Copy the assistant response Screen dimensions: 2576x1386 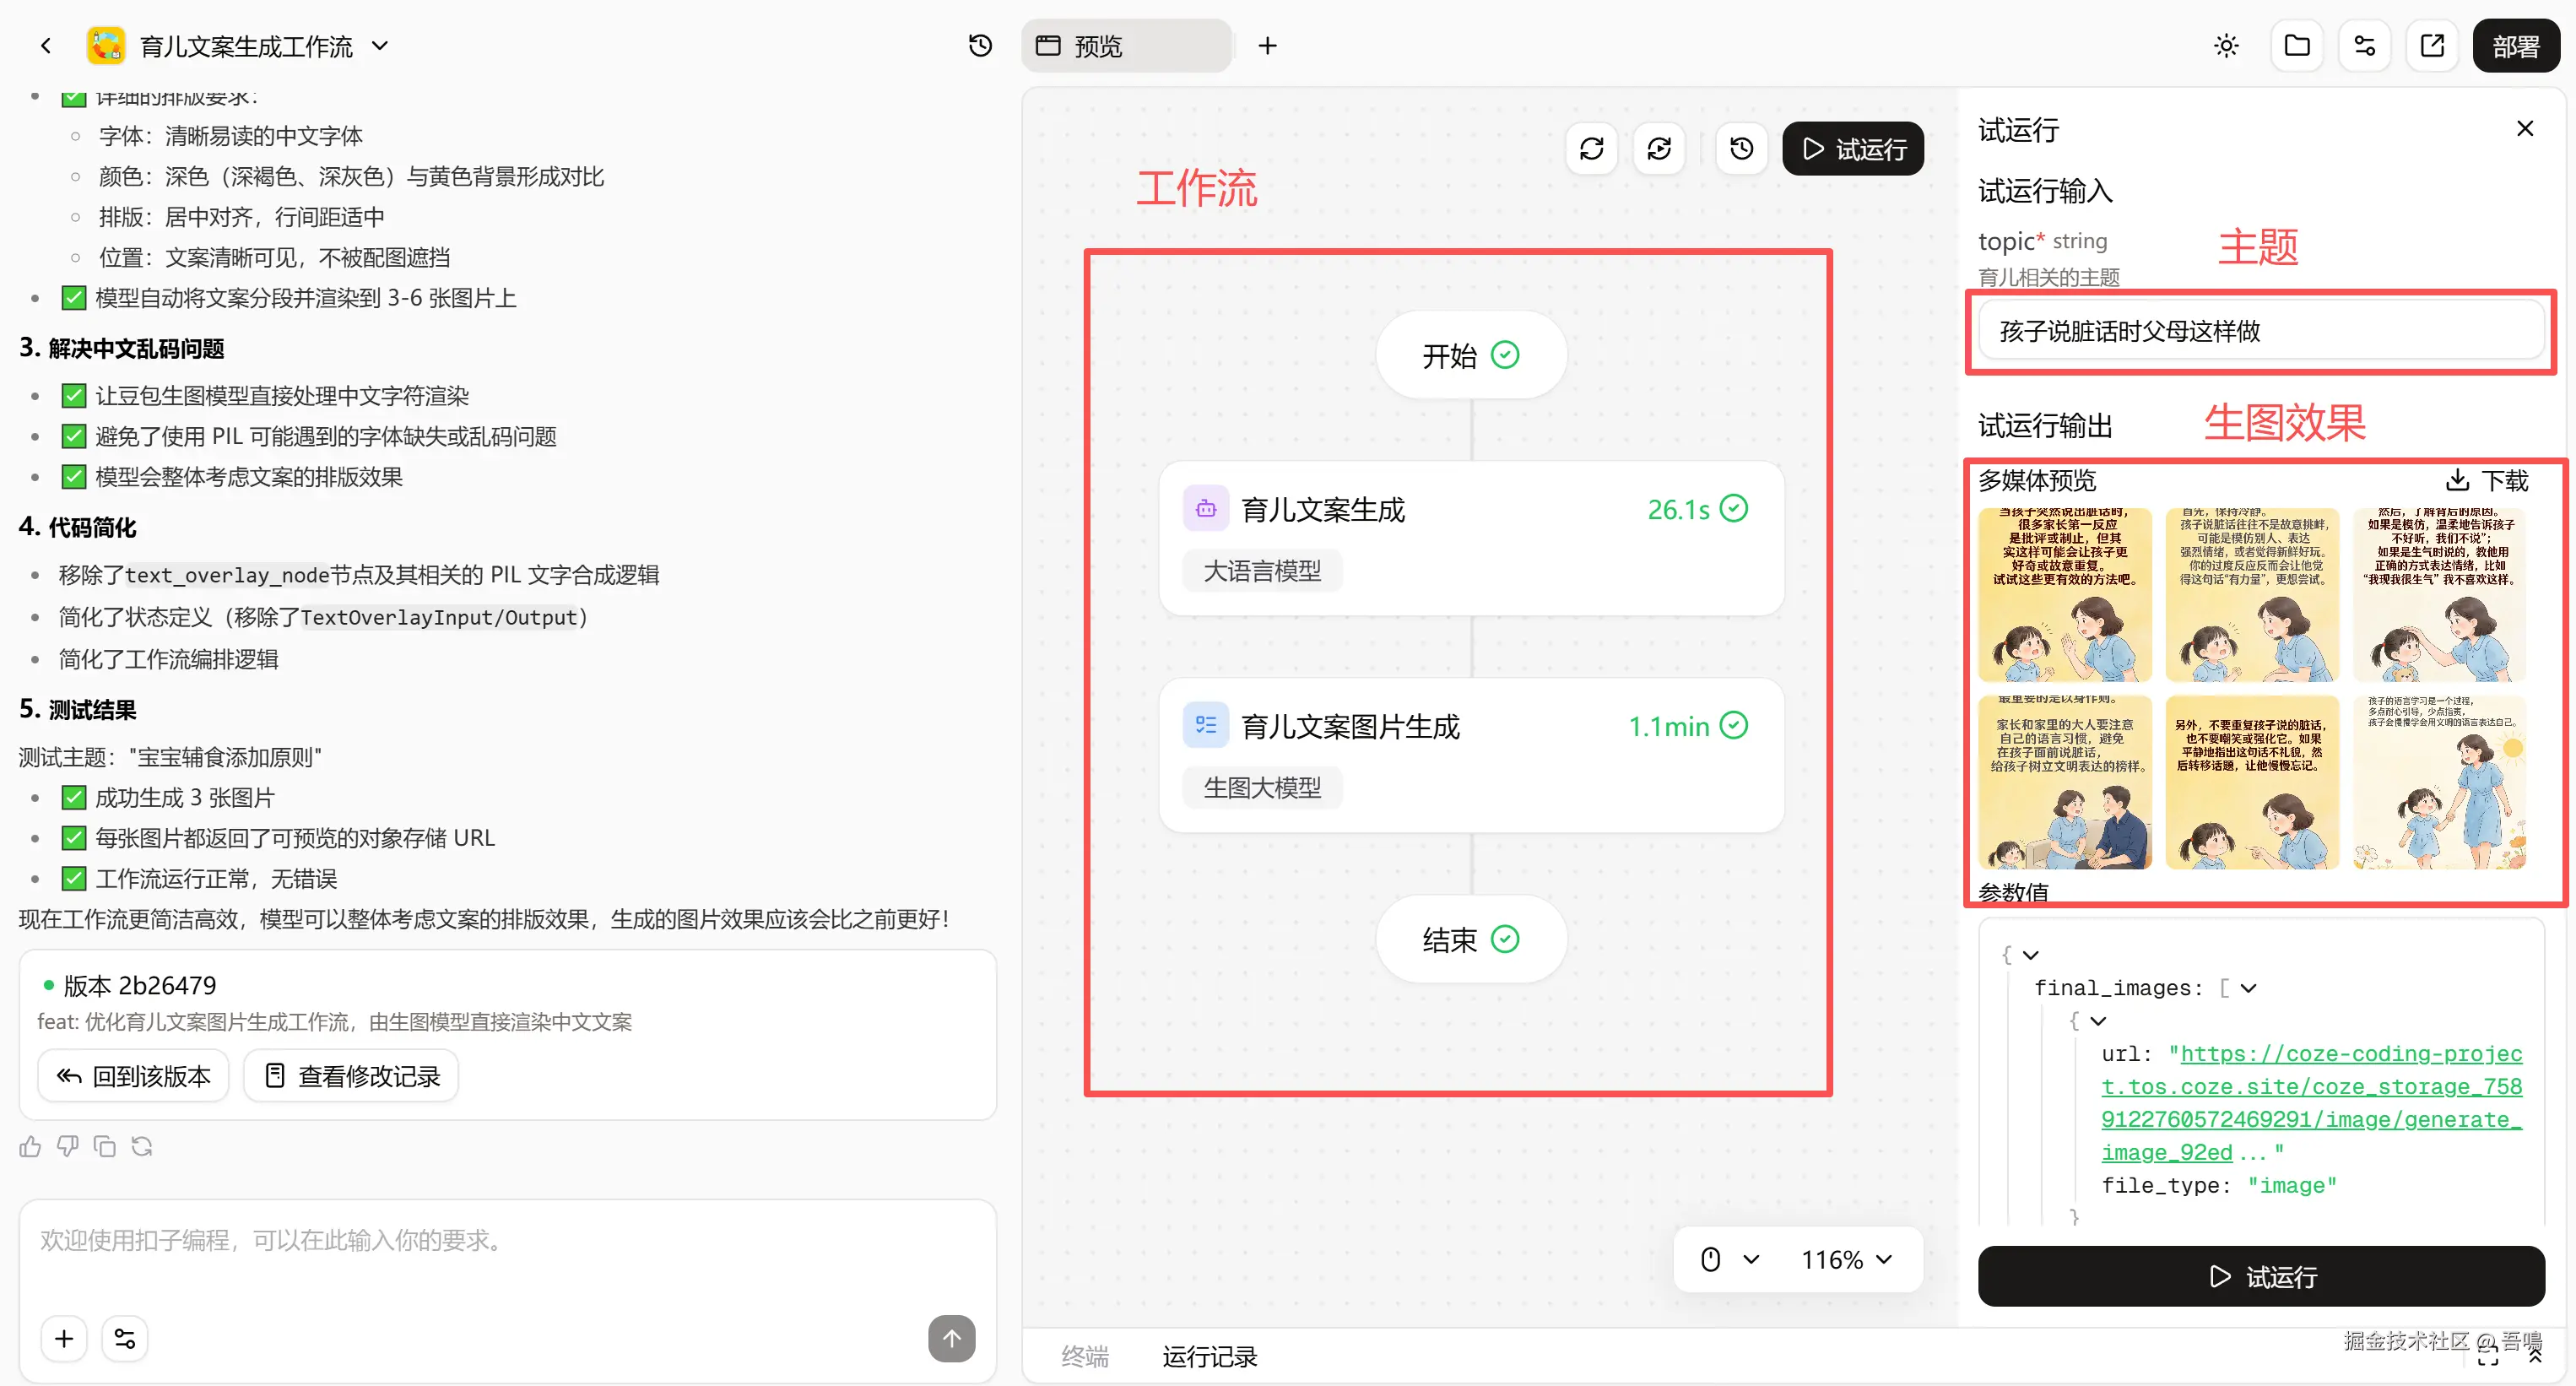click(x=104, y=1146)
